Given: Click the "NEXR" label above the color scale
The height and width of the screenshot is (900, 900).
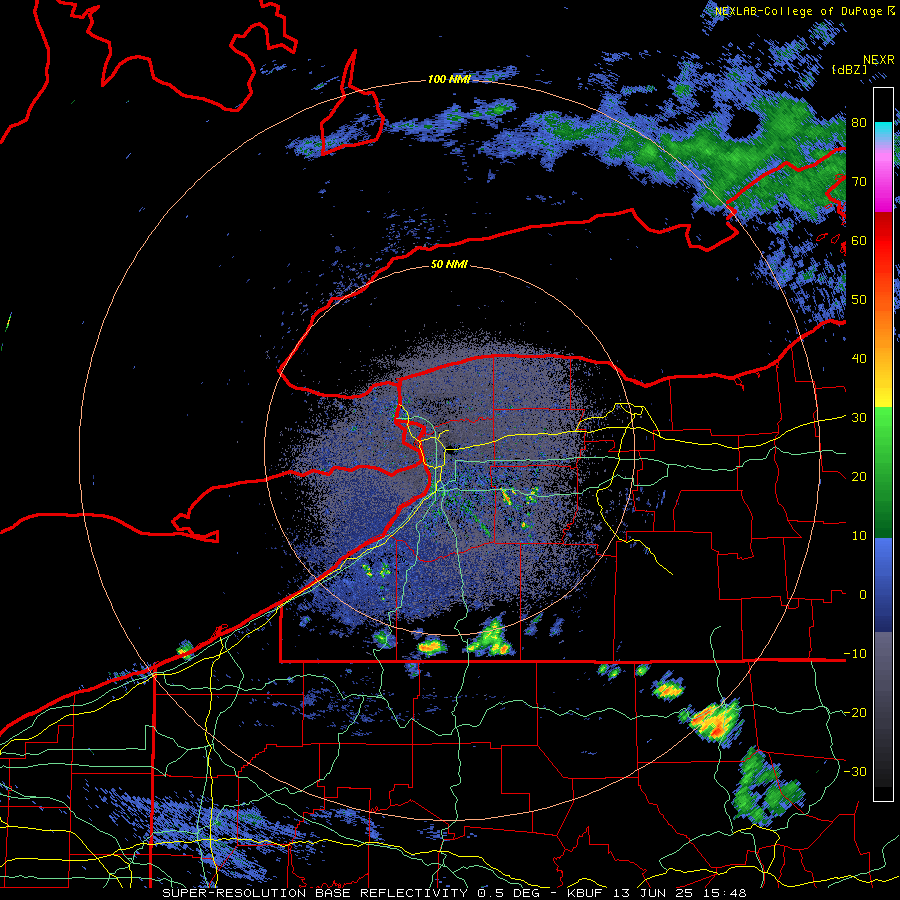Looking at the screenshot, I should 878,59.
